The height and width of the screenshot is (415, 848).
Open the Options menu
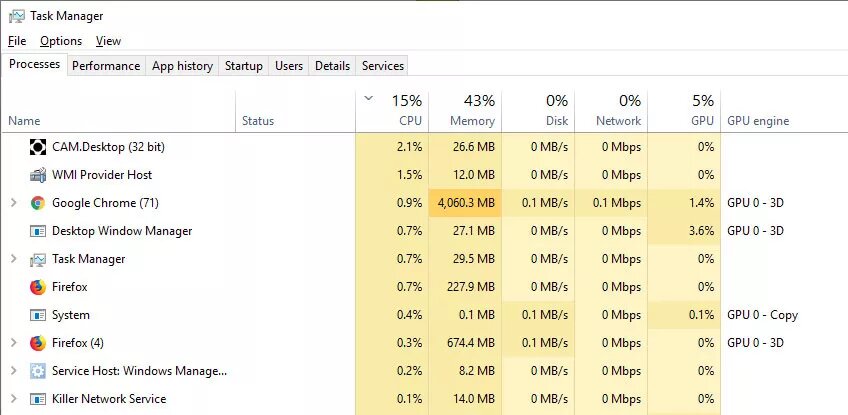[61, 41]
